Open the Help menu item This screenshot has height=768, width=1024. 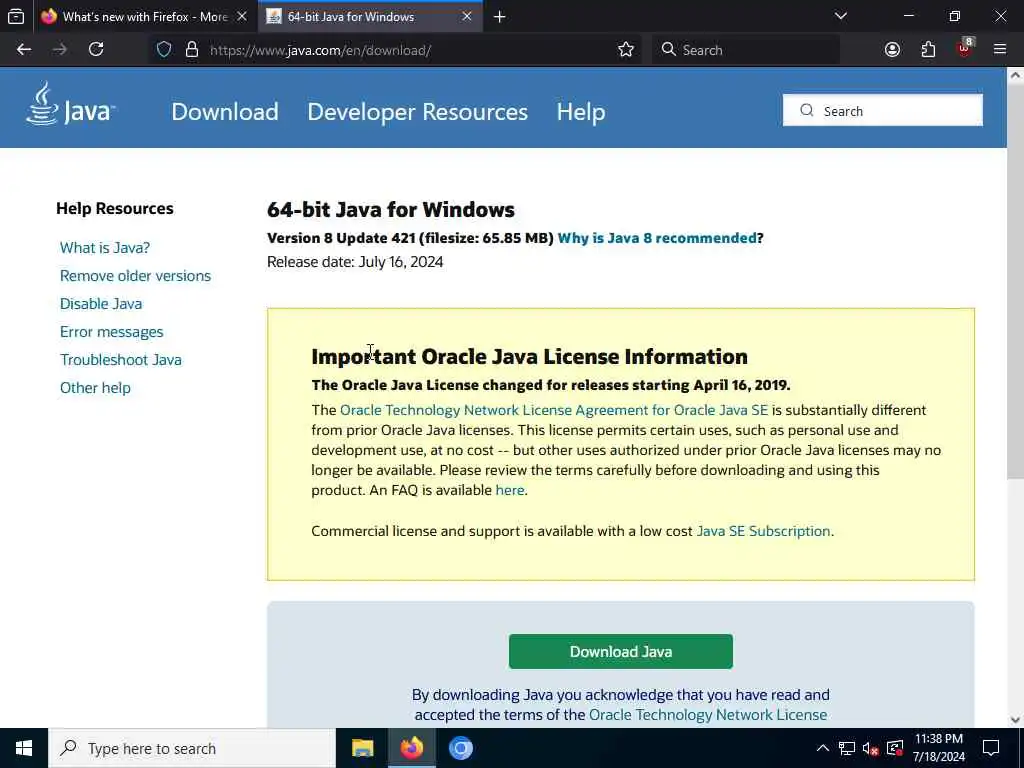(x=581, y=112)
